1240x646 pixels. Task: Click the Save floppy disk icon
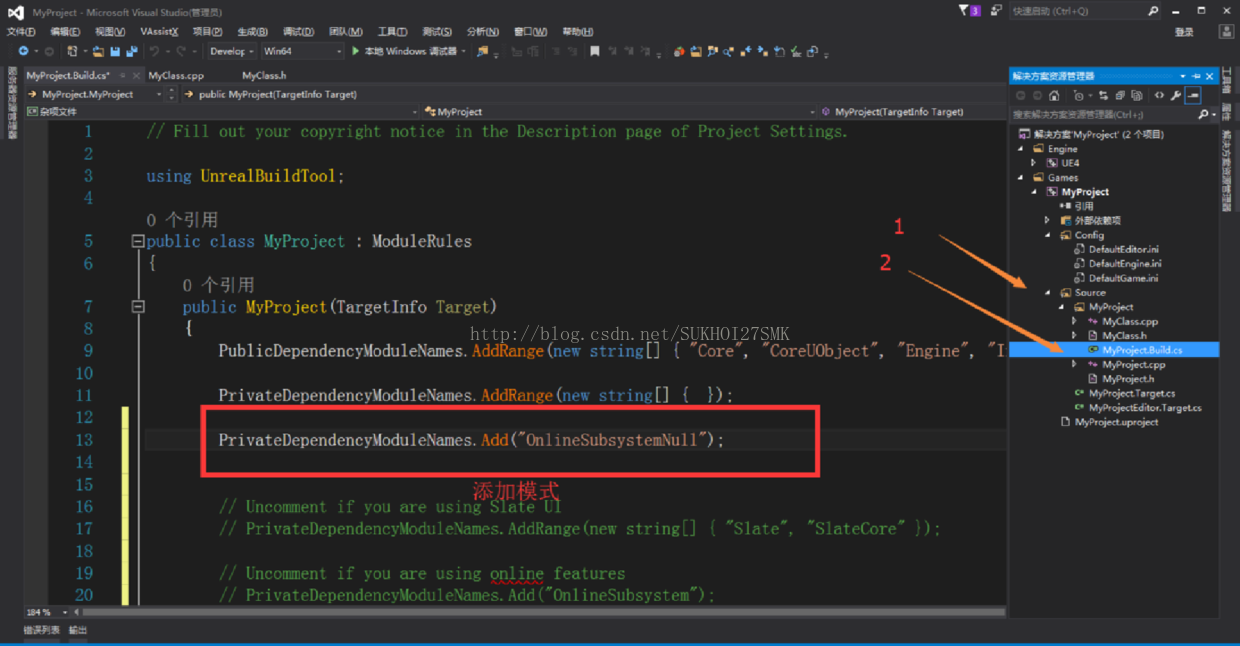[x=115, y=50]
